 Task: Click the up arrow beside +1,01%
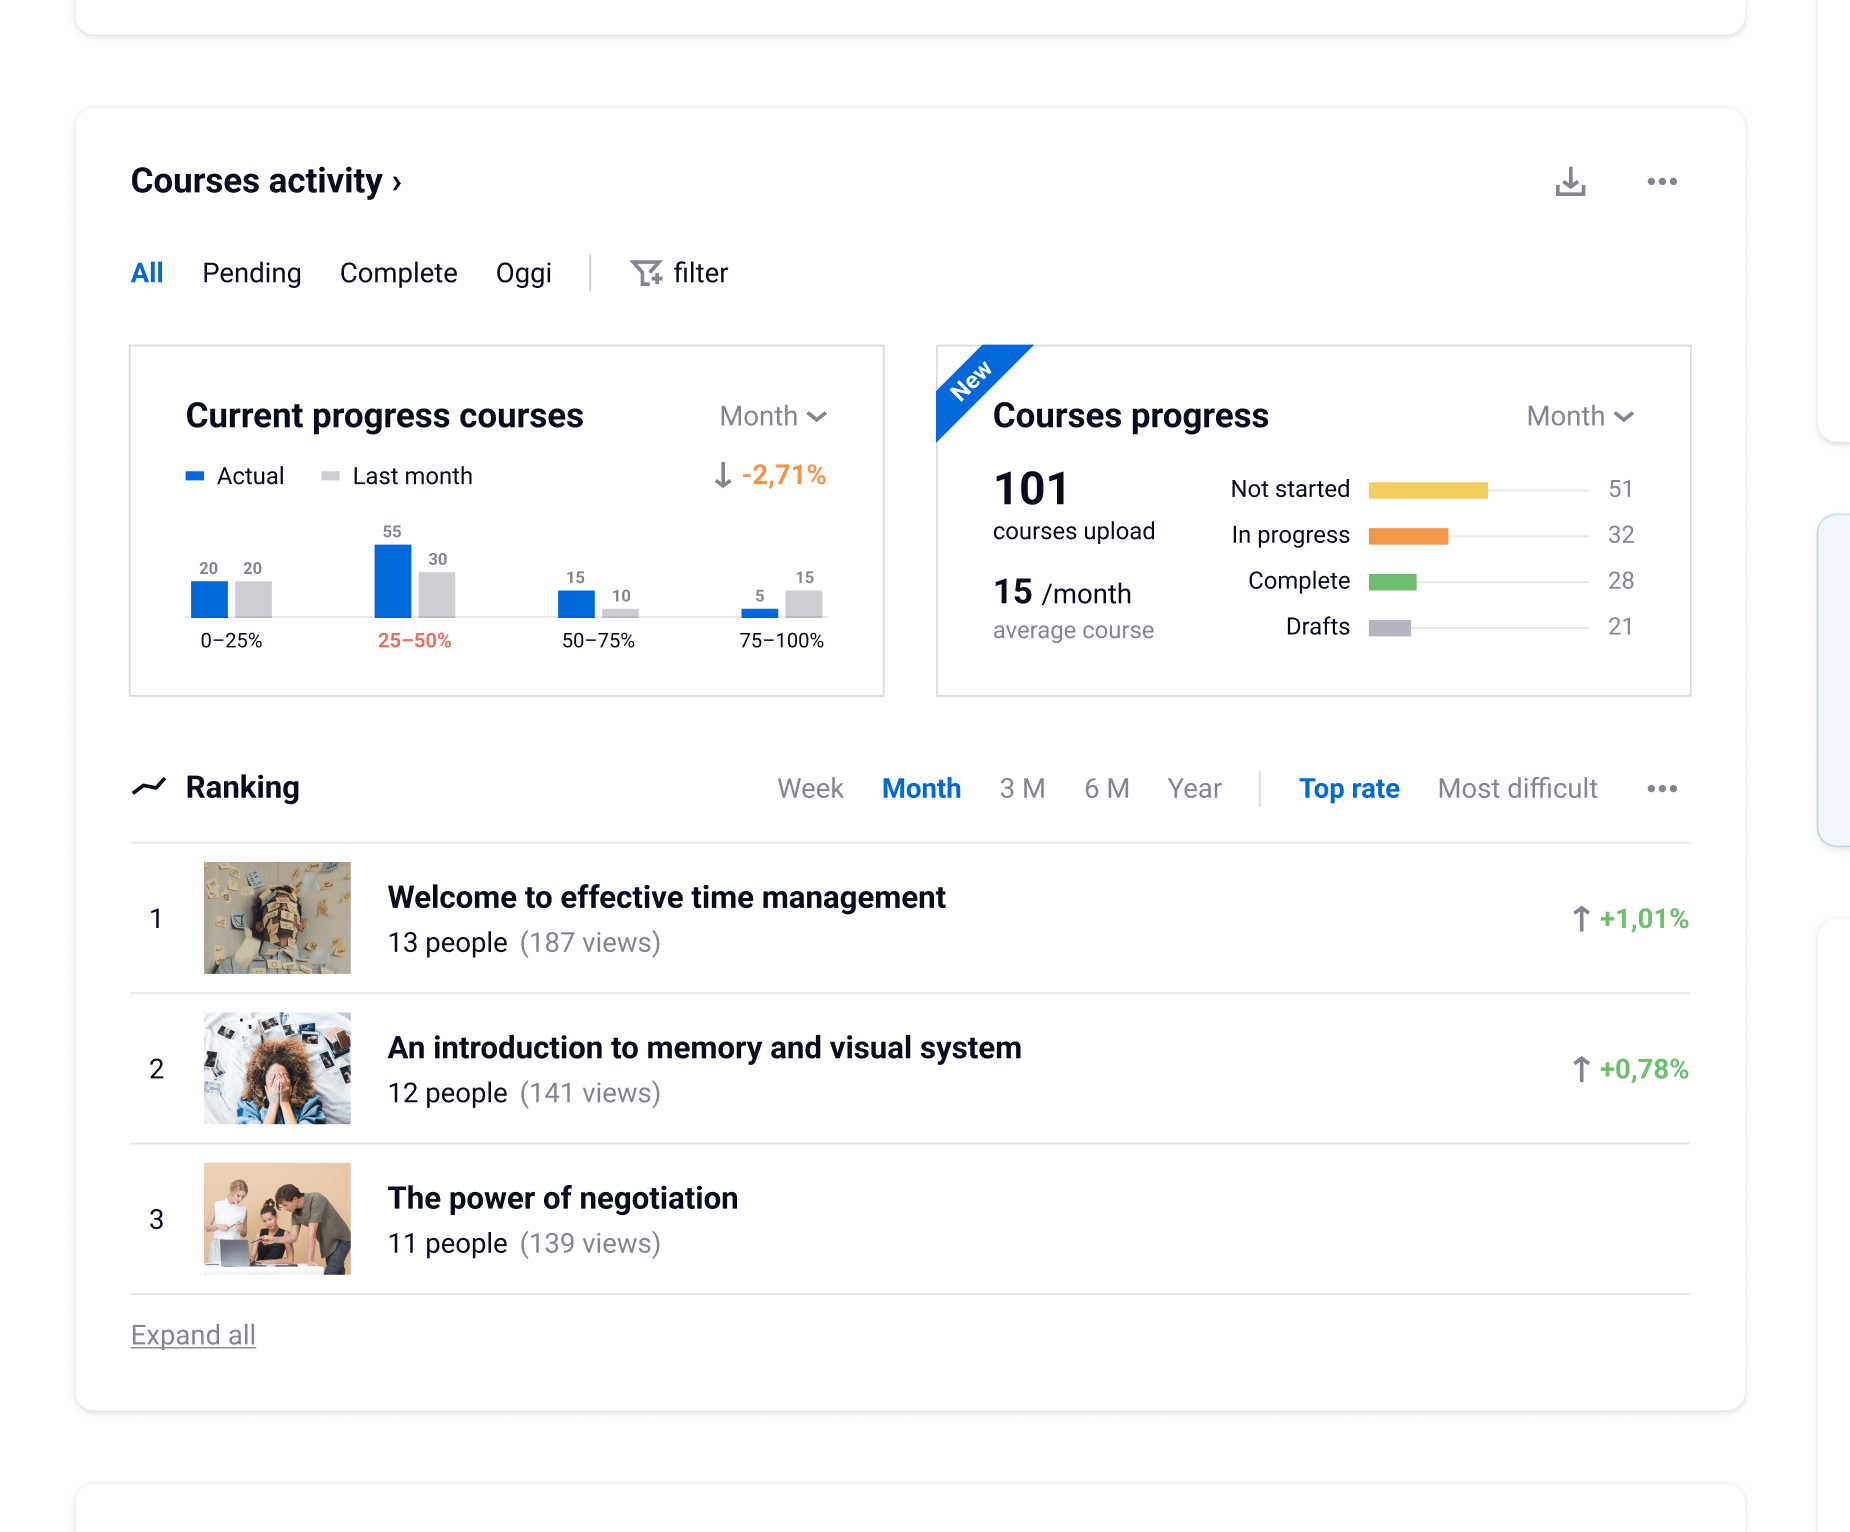pos(1580,919)
